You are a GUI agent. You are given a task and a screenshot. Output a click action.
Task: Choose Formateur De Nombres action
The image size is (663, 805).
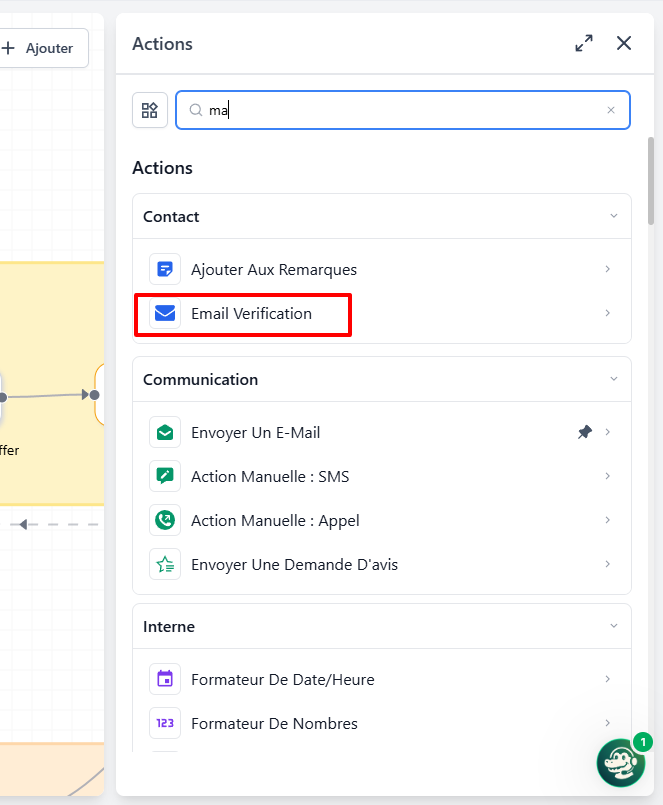382,723
